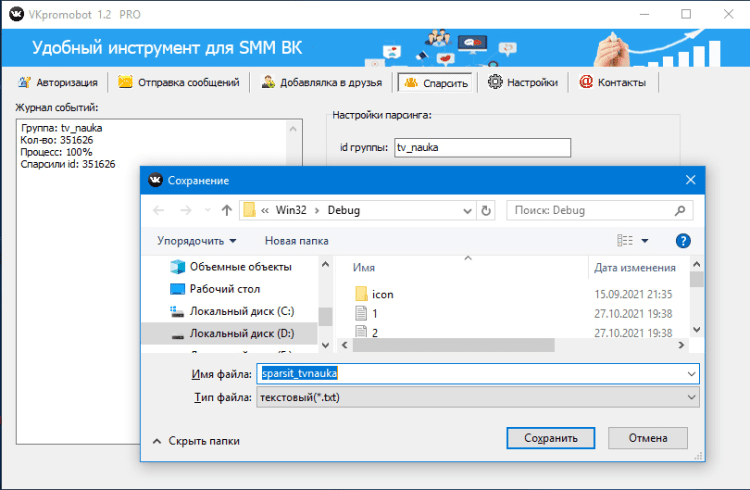
Task: Select Локальный диск (C:) in sidebar
Action: click(x=232, y=311)
